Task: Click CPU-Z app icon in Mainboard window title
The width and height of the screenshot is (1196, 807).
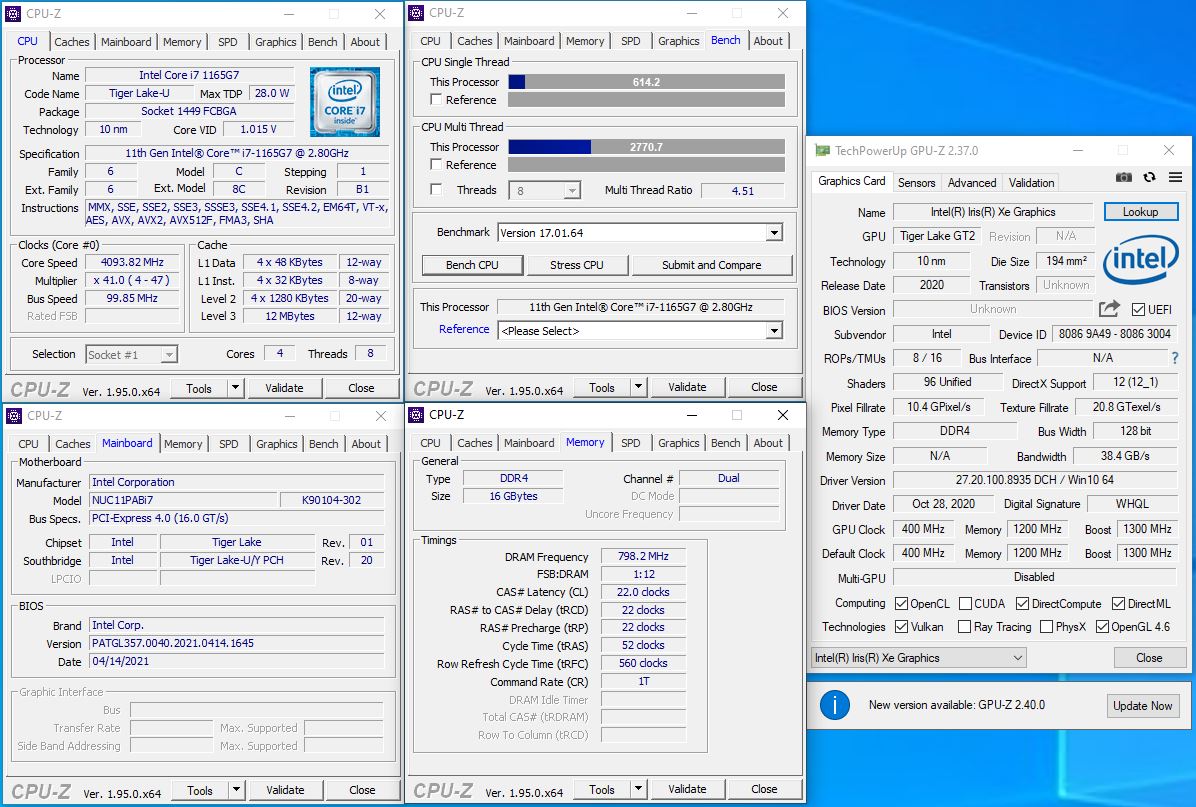Action: click(x=14, y=416)
